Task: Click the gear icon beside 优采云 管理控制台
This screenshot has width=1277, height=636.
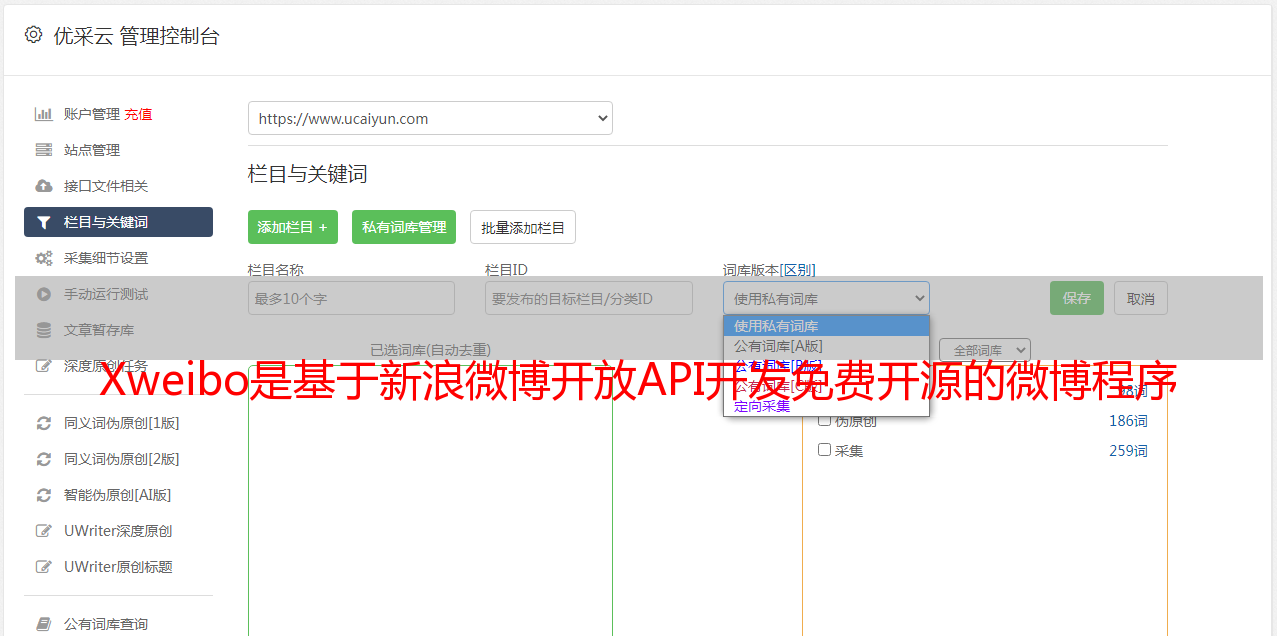Action: [33, 35]
